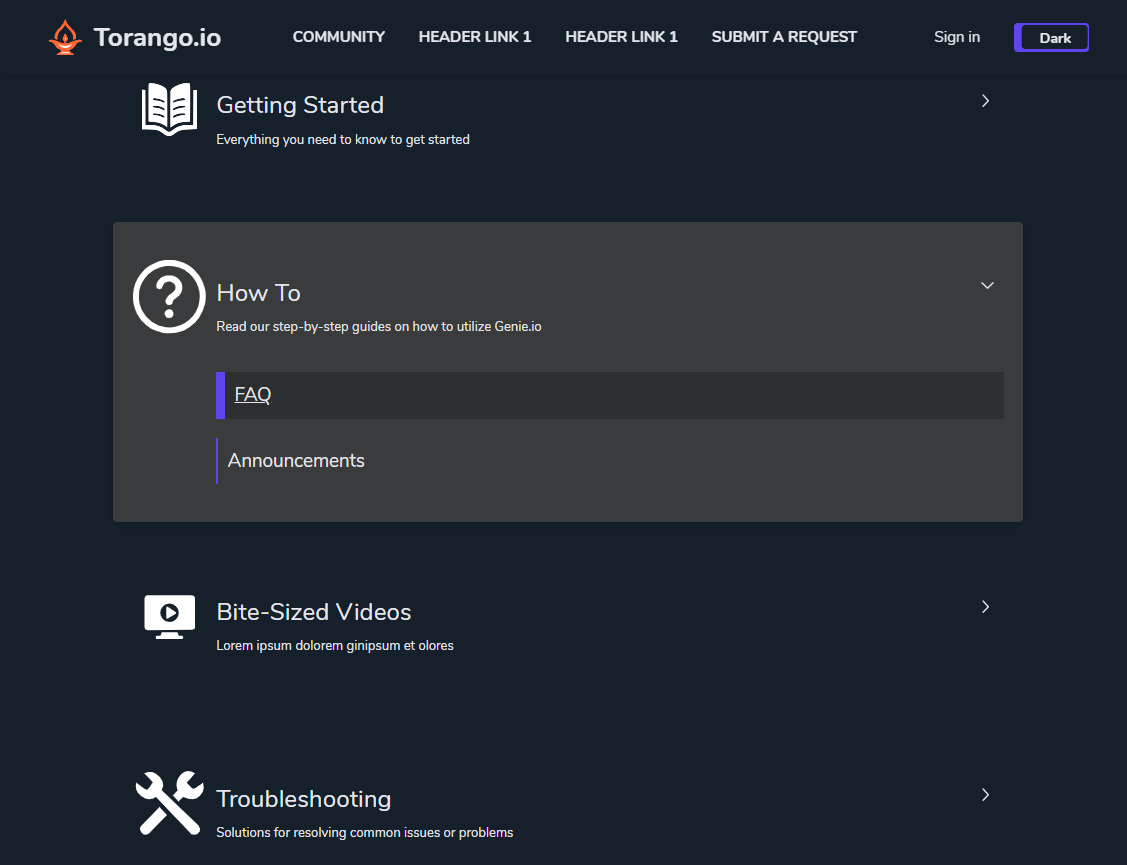Viewport: 1127px width, 865px height.
Task: Expand the Bite-Sized Videos chevron
Action: pyautogui.click(x=985, y=607)
